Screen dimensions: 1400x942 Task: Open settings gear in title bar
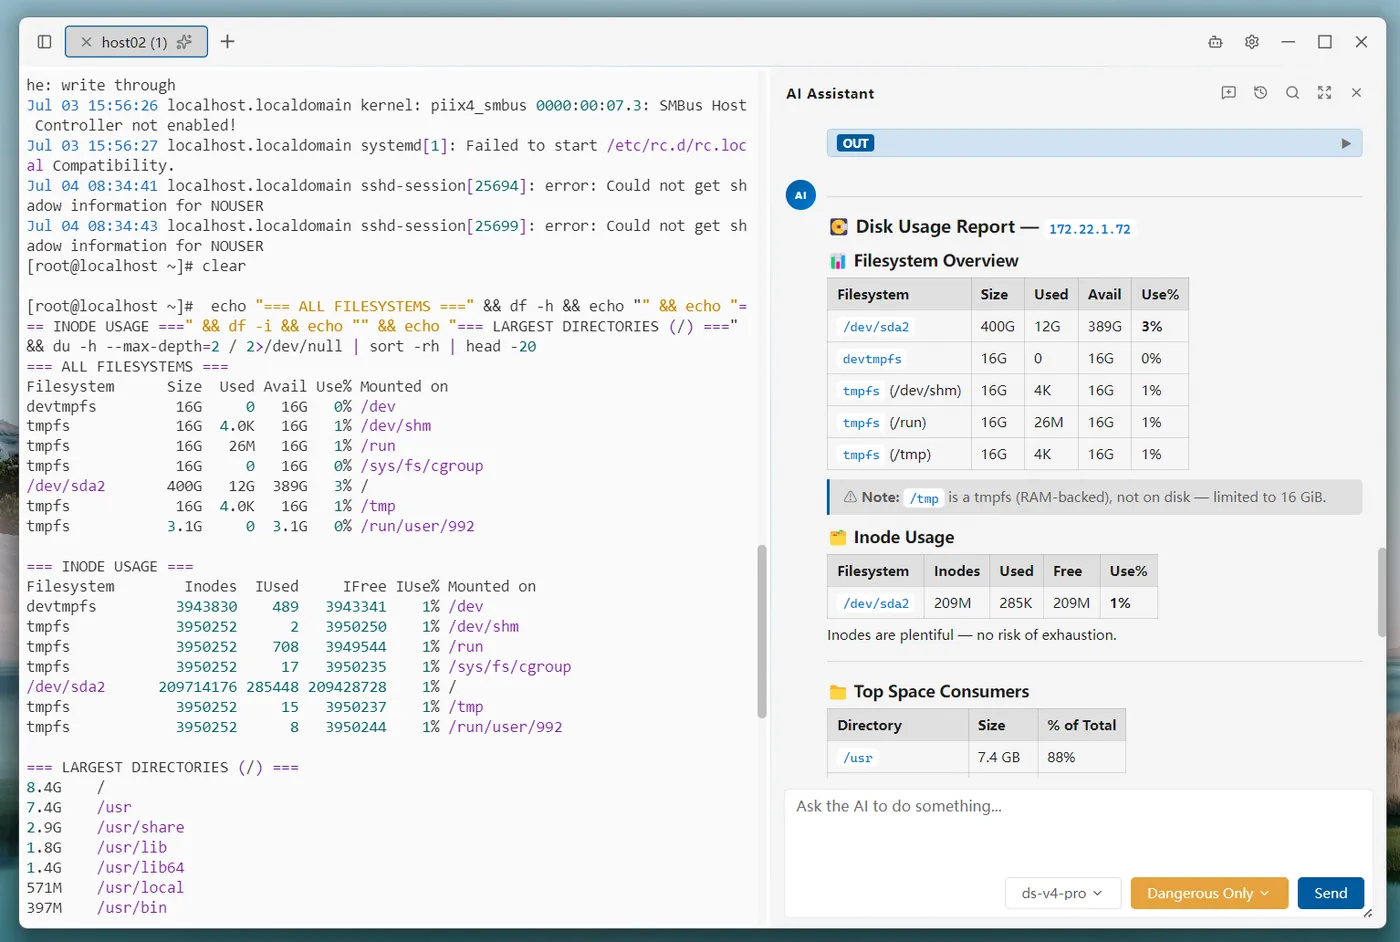(x=1251, y=42)
